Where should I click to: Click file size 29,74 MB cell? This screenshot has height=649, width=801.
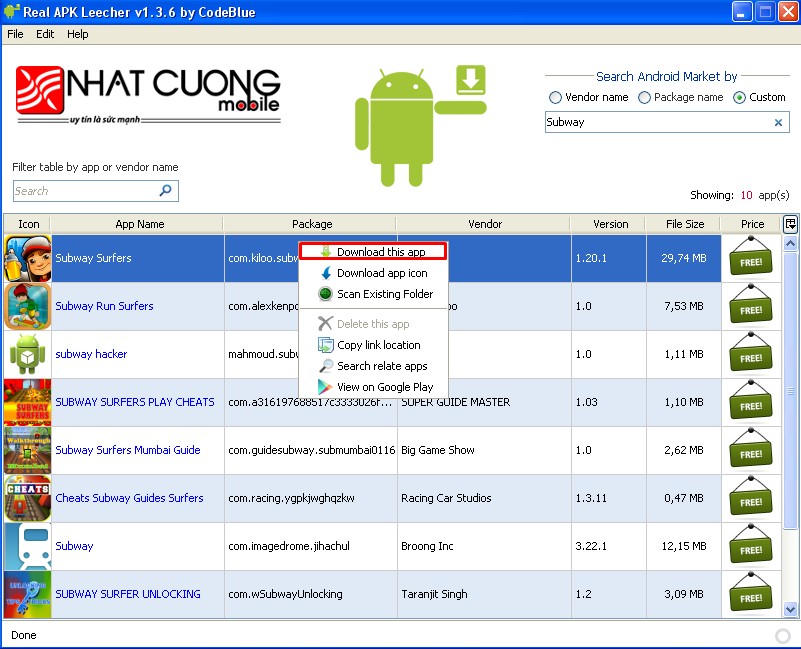(684, 258)
